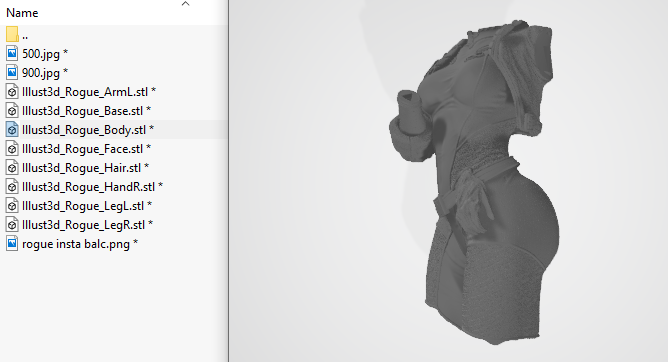Click the Illust3d_Rogue_LegL.stl file icon
This screenshot has height=362, width=668.
(x=12, y=206)
